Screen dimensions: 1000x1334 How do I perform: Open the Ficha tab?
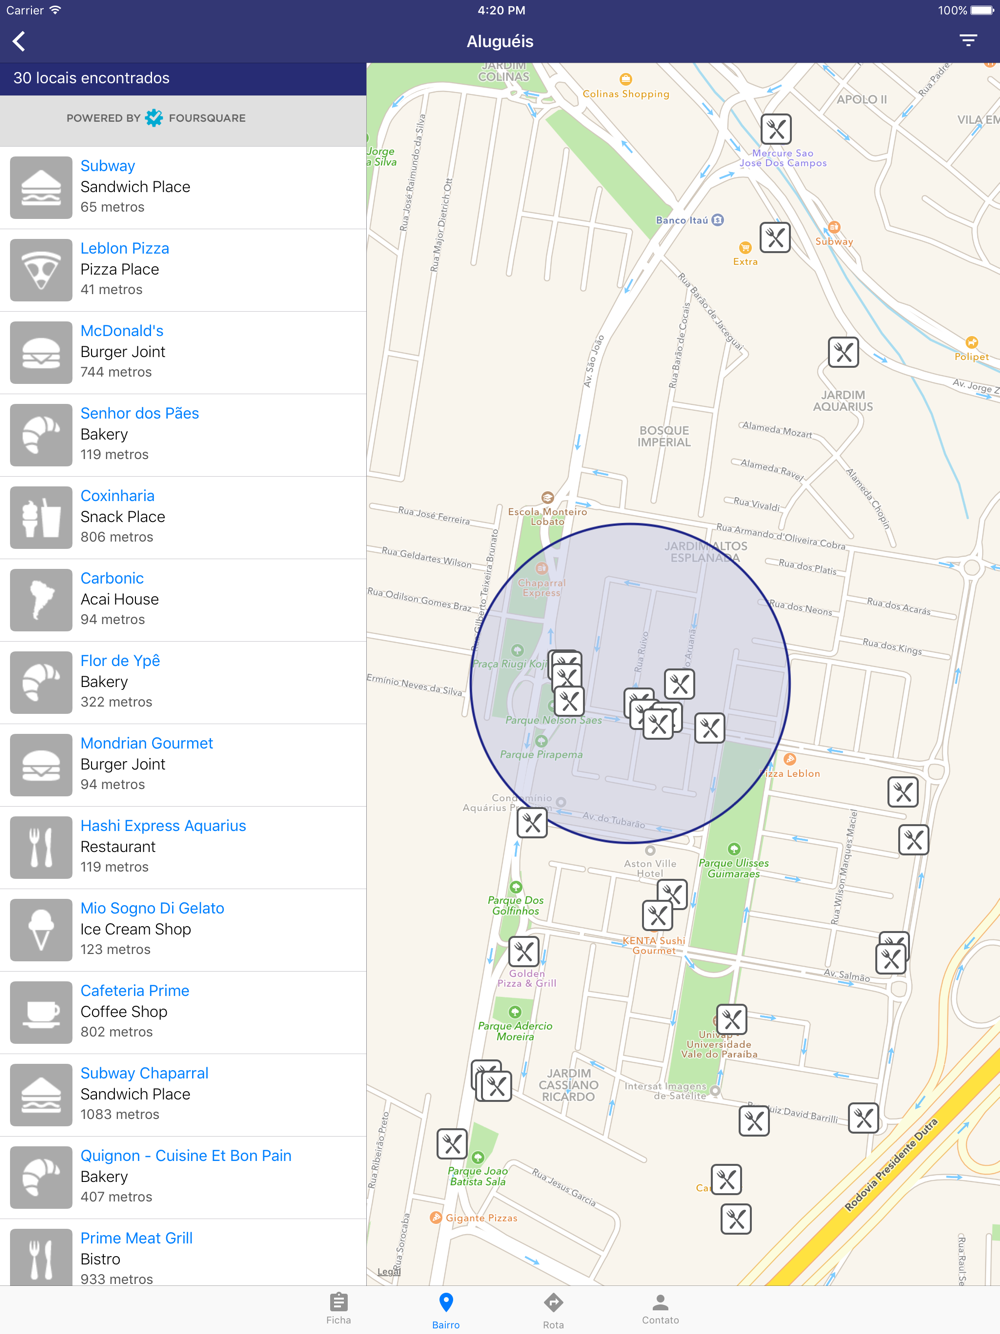click(339, 1308)
